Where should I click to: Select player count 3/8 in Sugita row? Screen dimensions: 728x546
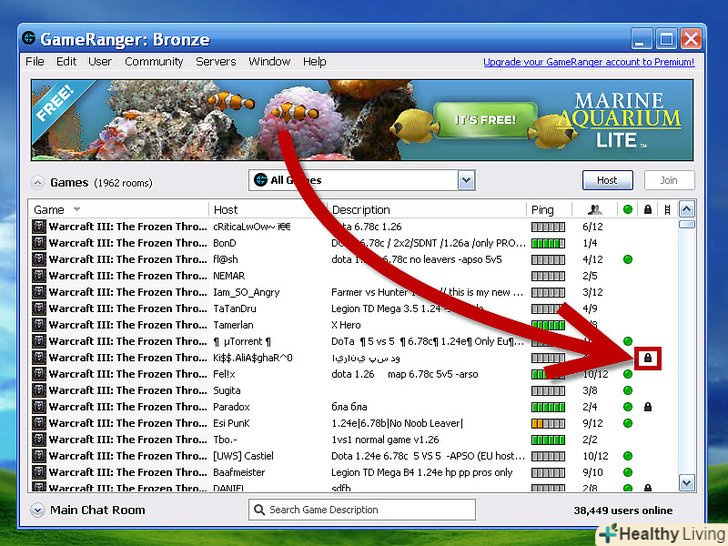590,390
